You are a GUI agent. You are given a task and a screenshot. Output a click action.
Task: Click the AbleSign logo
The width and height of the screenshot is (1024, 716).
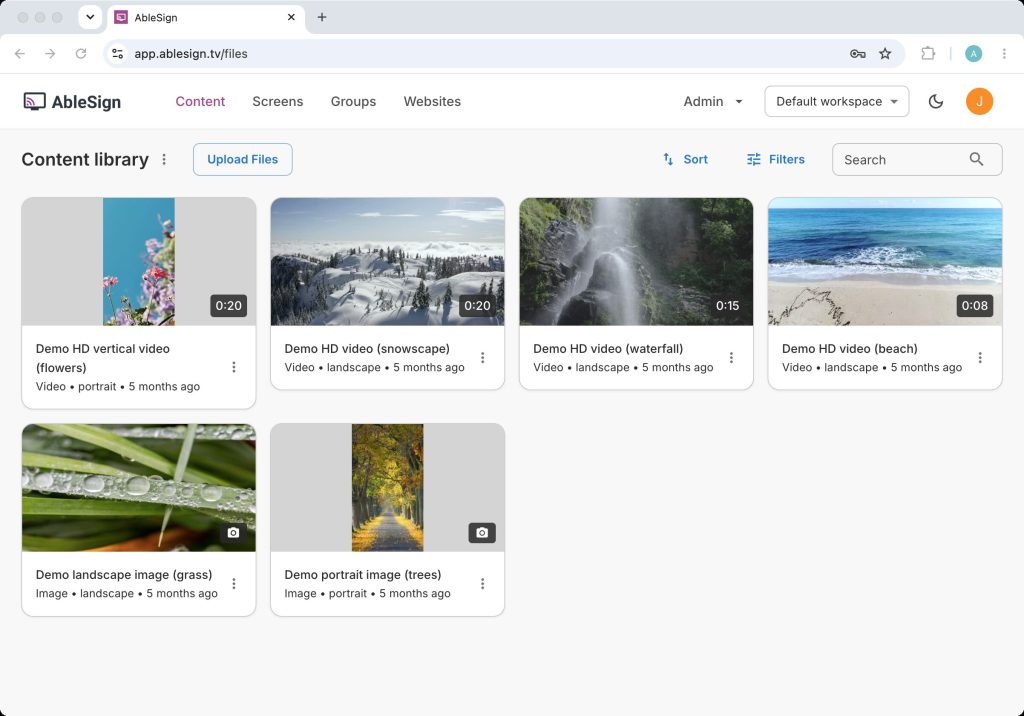click(72, 101)
